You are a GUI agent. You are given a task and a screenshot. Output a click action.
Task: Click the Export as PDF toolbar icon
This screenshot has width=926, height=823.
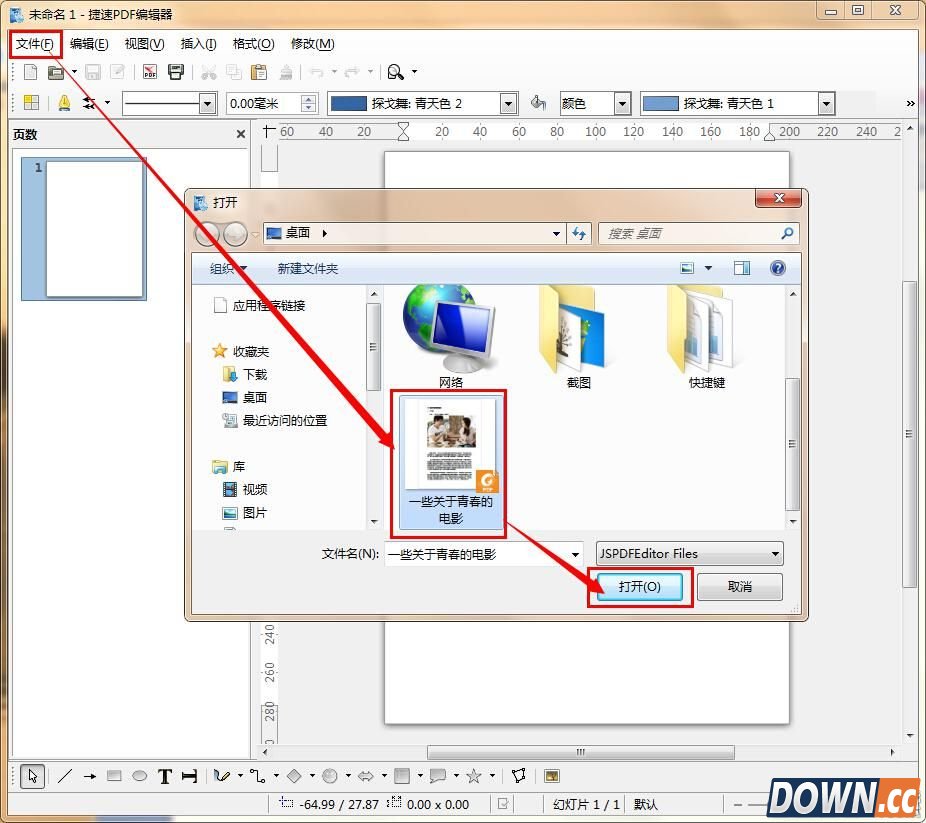coord(149,72)
